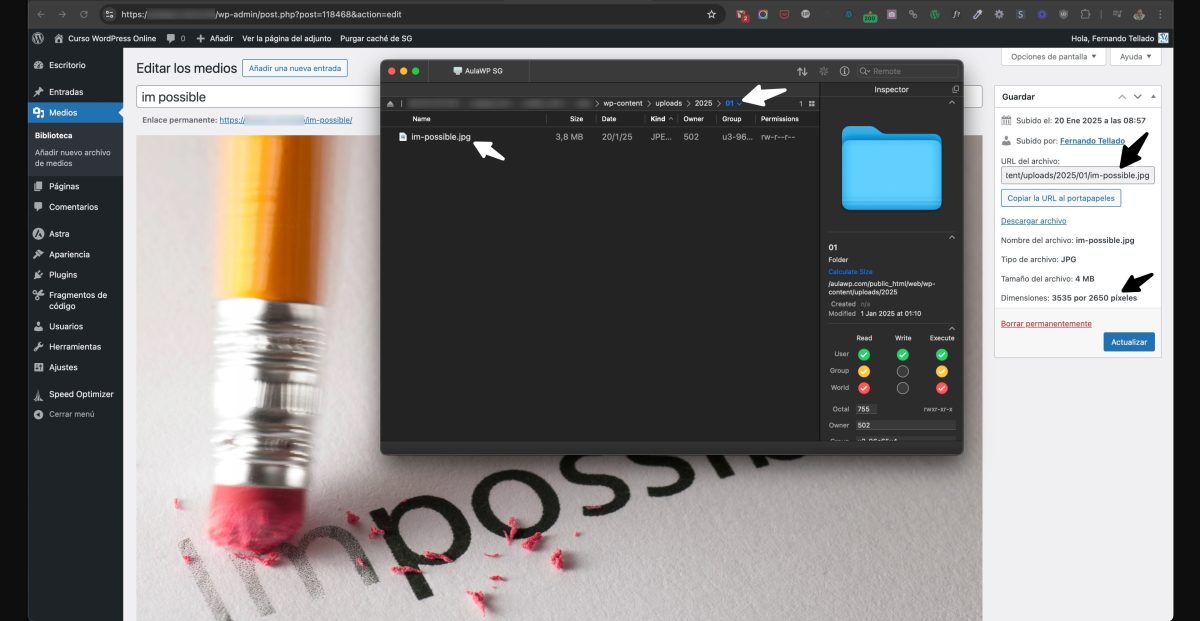This screenshot has height=621, width=1200.
Task: Go to uploads in breadcrumb path
Action: 669,103
